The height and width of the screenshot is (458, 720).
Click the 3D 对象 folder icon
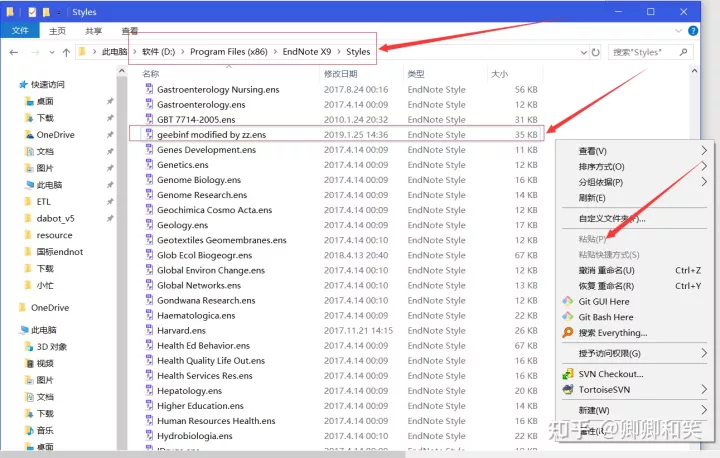(29, 347)
